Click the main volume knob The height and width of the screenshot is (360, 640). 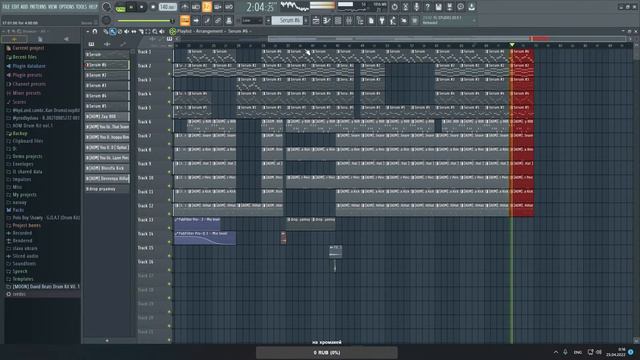107,7
